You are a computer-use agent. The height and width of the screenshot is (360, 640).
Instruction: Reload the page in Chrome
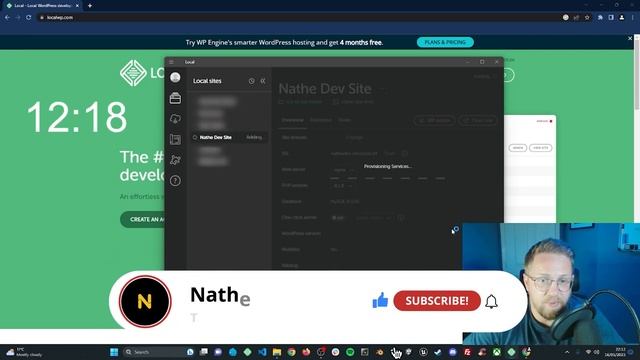pos(29,18)
